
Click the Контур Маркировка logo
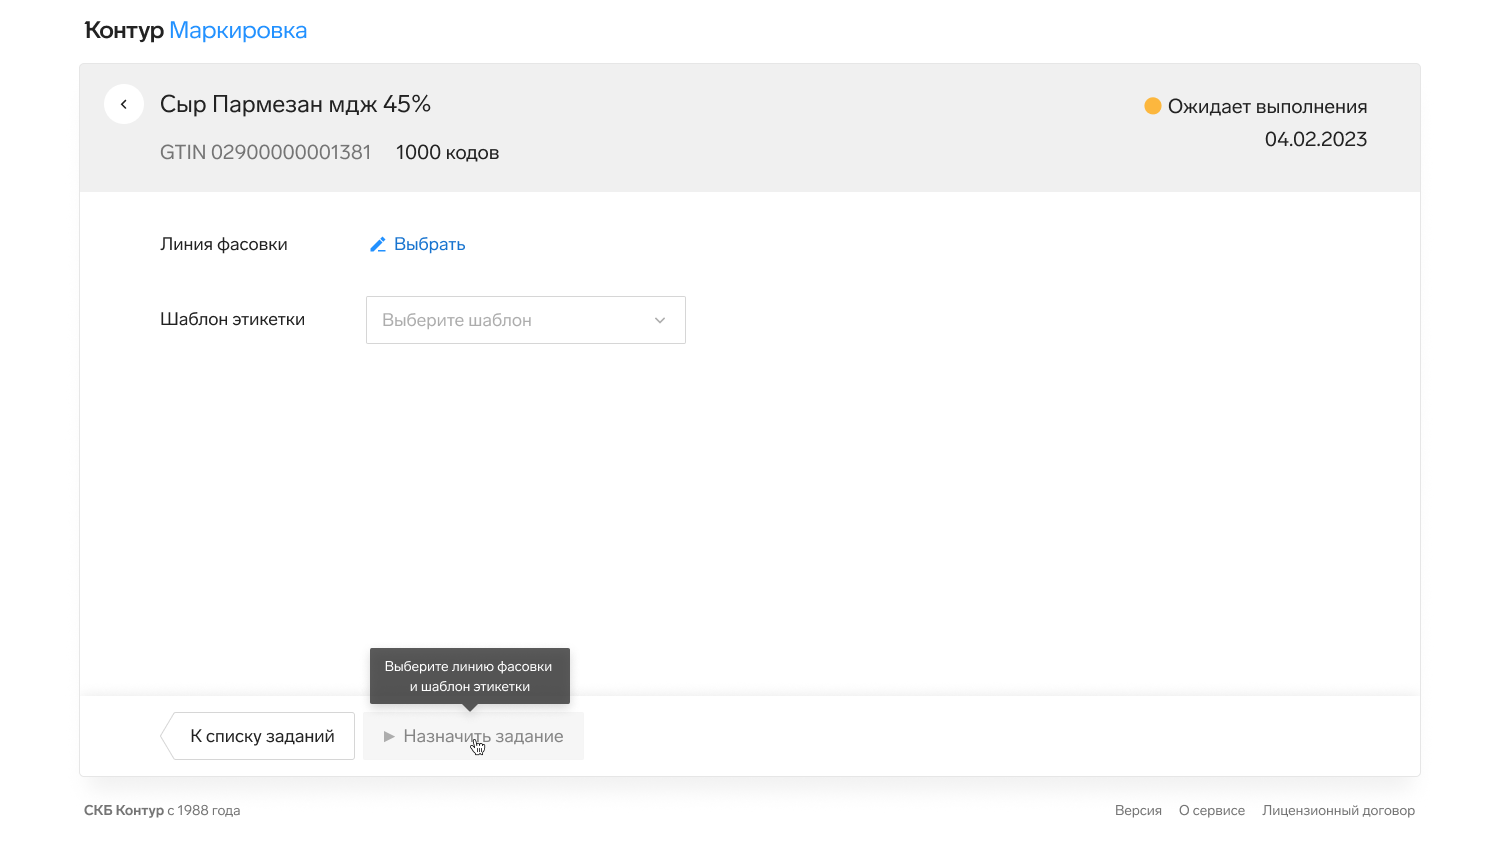[x=196, y=30]
